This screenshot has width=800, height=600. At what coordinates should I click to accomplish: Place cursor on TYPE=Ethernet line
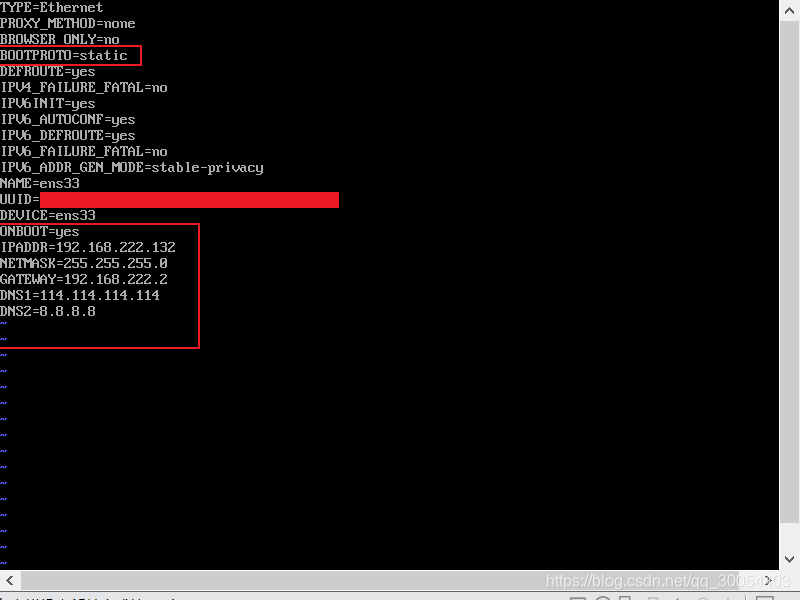coord(52,8)
